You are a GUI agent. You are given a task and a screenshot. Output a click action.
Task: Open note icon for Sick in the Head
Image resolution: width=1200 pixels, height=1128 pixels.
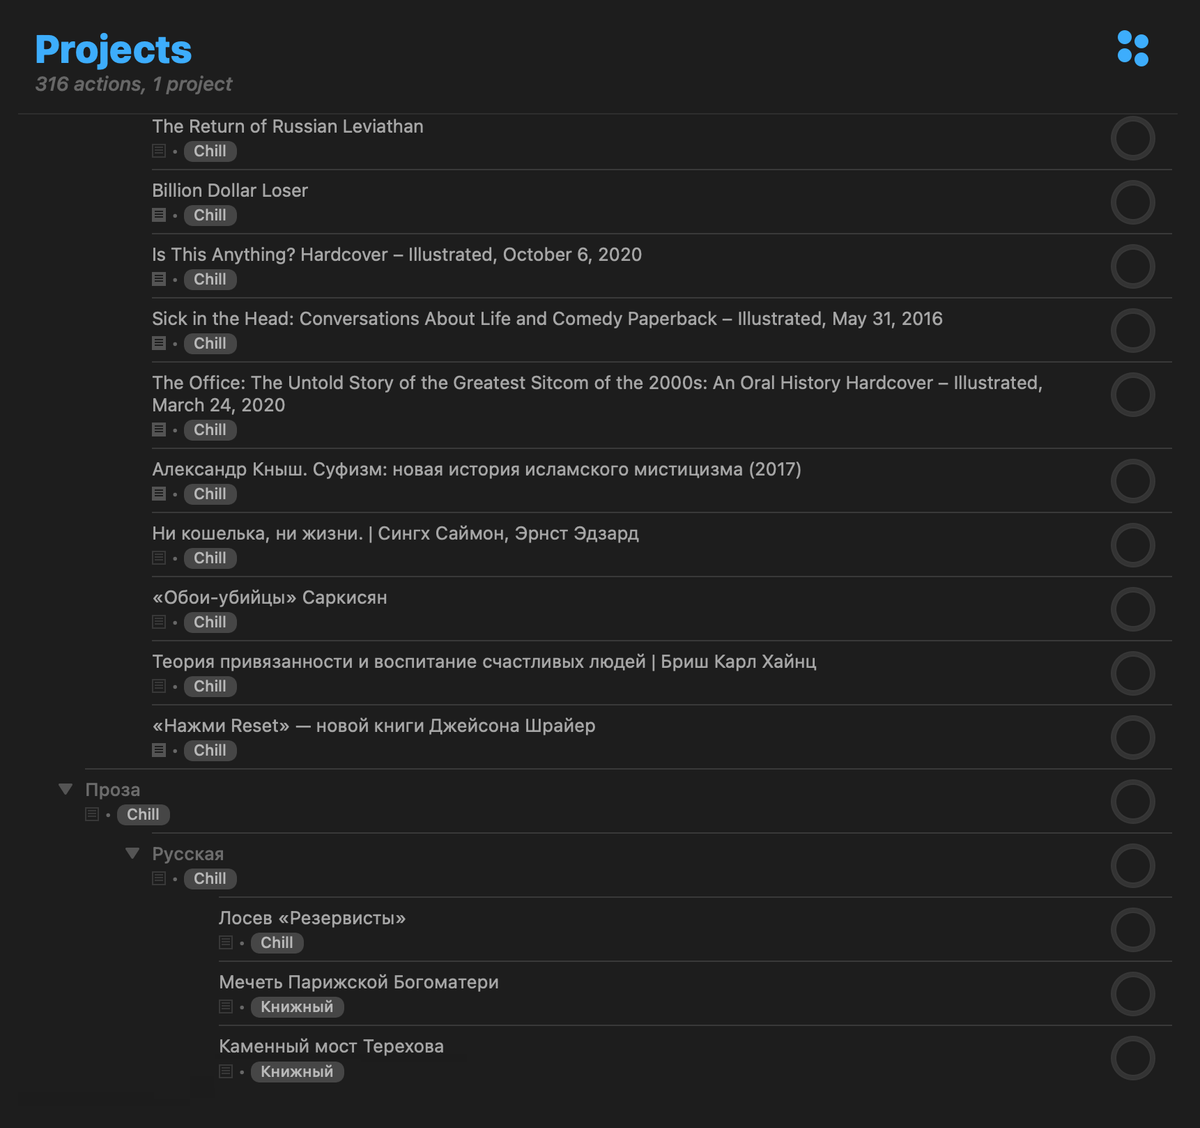pos(159,343)
